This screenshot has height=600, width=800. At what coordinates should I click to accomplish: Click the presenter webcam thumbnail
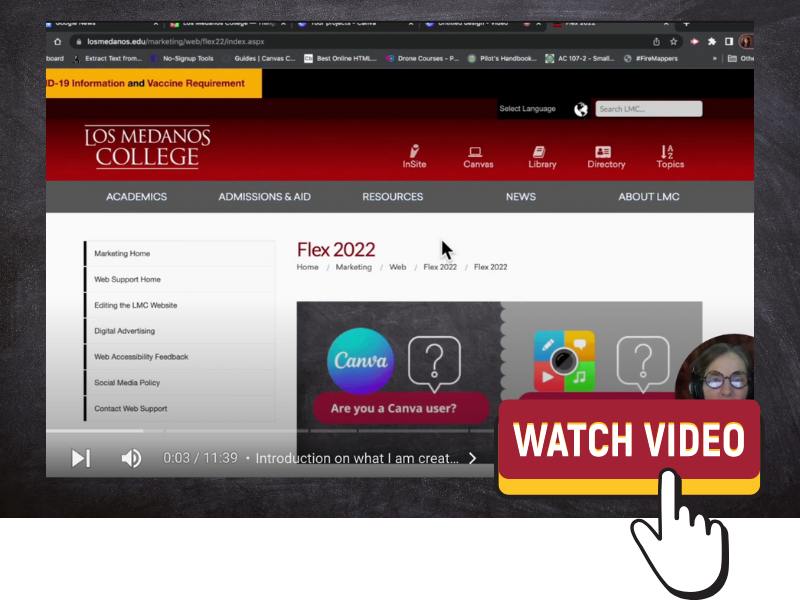[717, 367]
